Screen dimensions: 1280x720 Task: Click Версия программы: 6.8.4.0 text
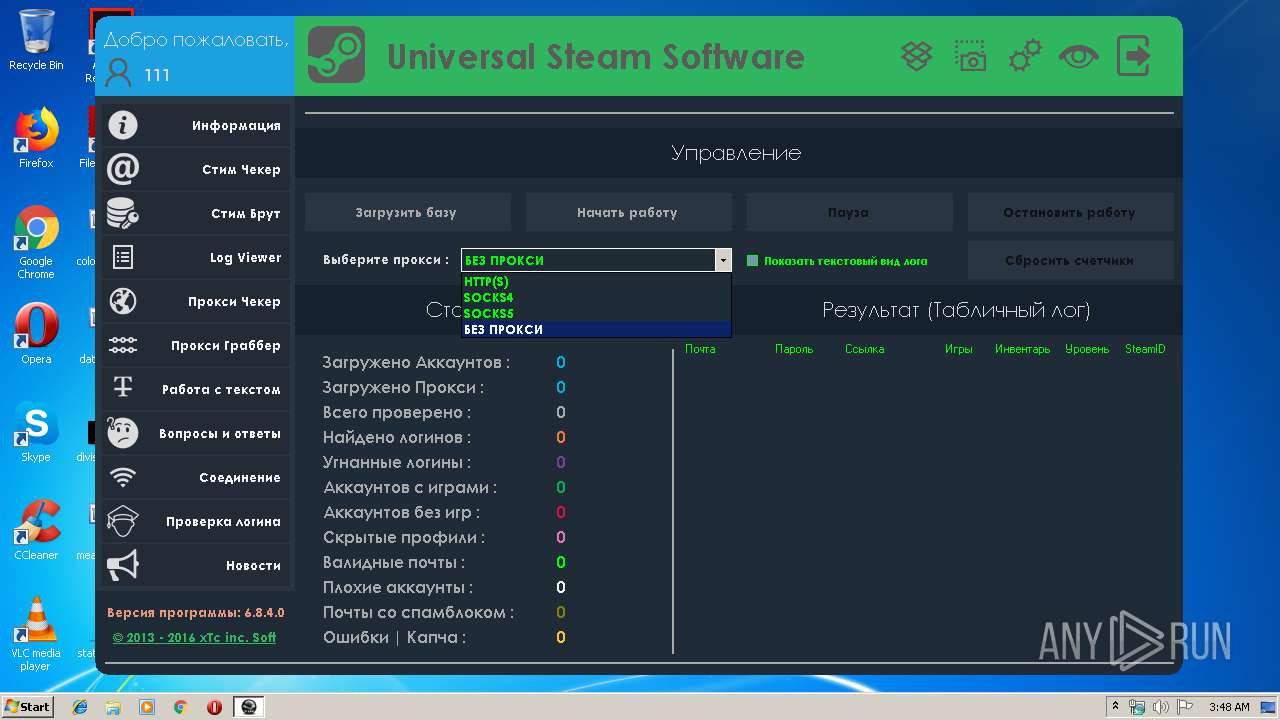196,612
